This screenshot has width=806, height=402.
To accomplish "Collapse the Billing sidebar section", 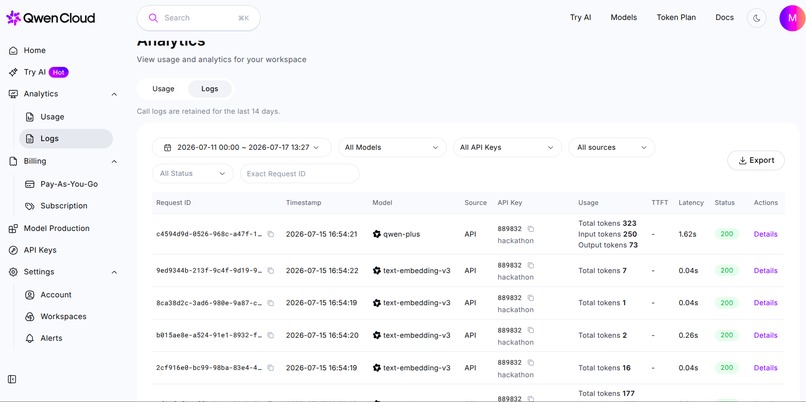I will [x=114, y=161].
